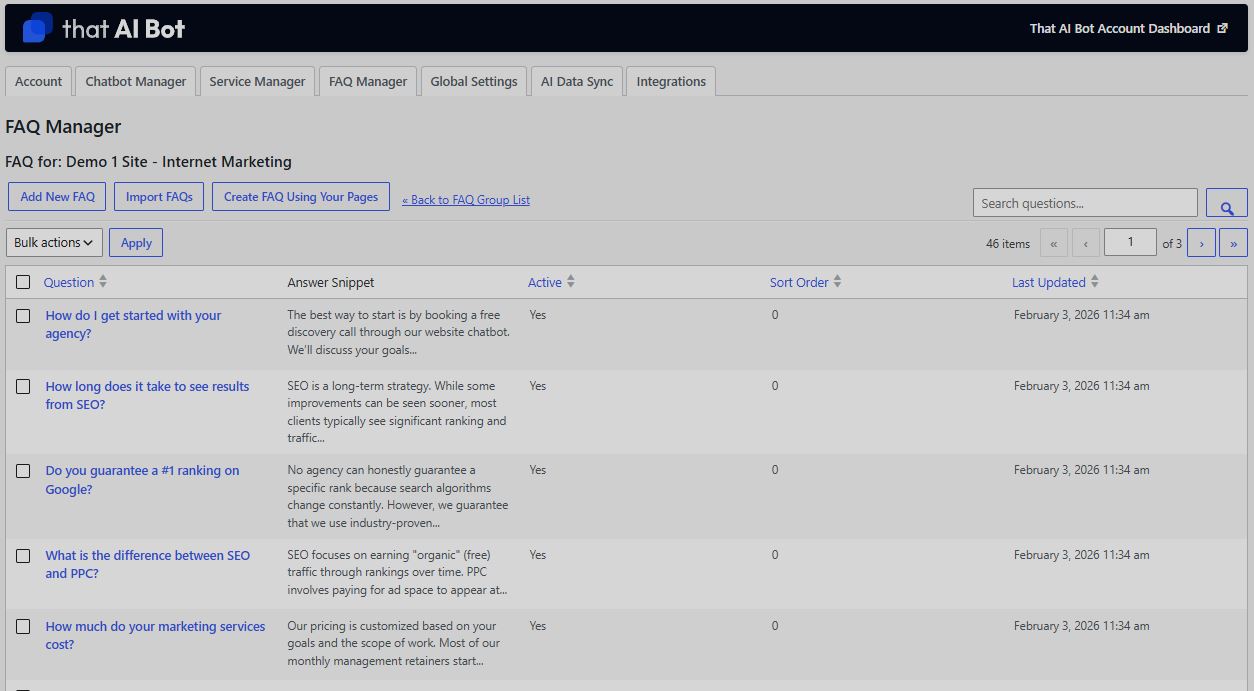This screenshot has width=1254, height=691.
Task: Click the Add New FAQ button
Action: [x=57, y=197]
